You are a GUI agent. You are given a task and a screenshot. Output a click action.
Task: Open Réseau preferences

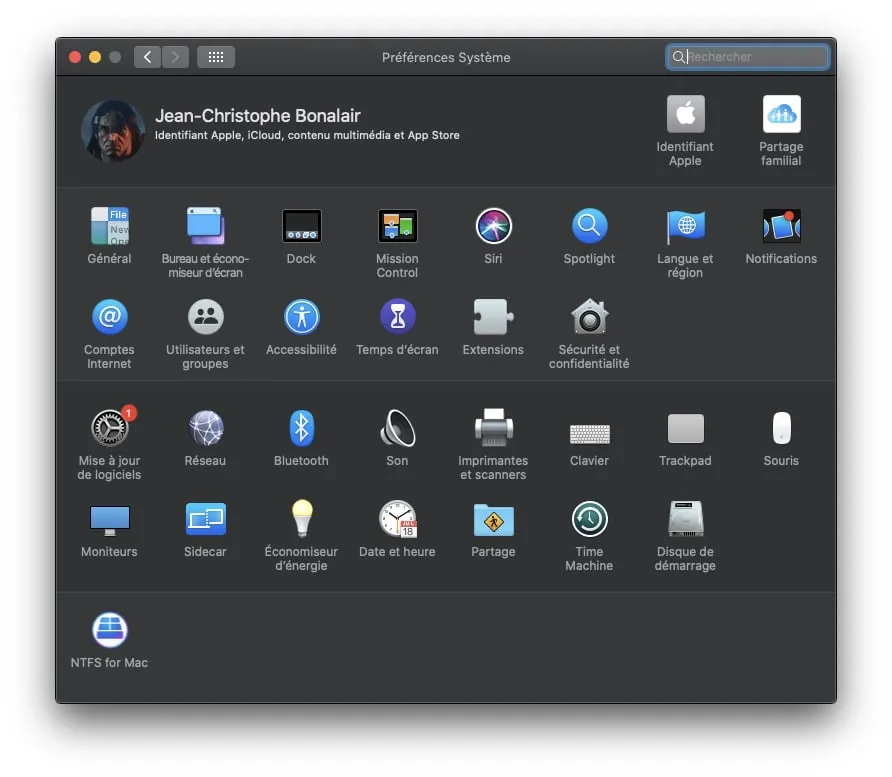click(205, 428)
